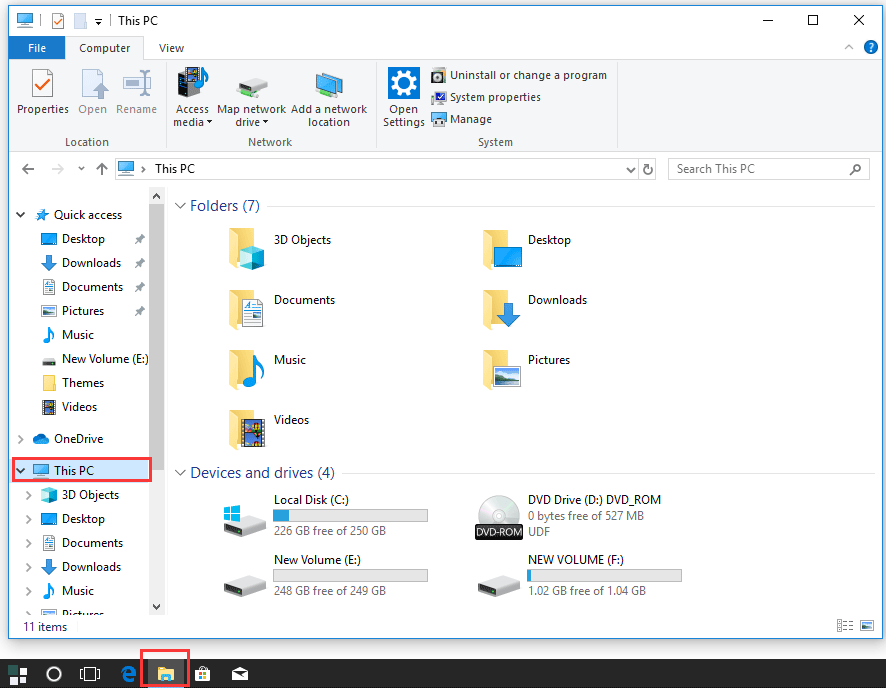Open New Volume (E:) in sidebar

click(105, 359)
